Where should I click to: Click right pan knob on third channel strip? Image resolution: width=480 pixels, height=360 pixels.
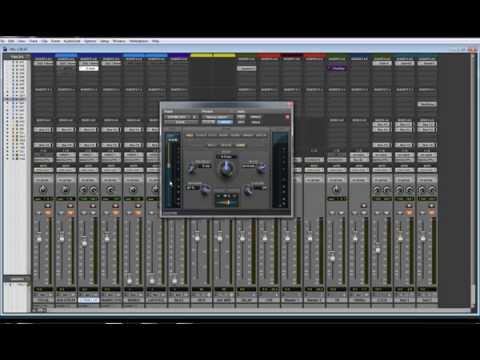click(x=93, y=190)
